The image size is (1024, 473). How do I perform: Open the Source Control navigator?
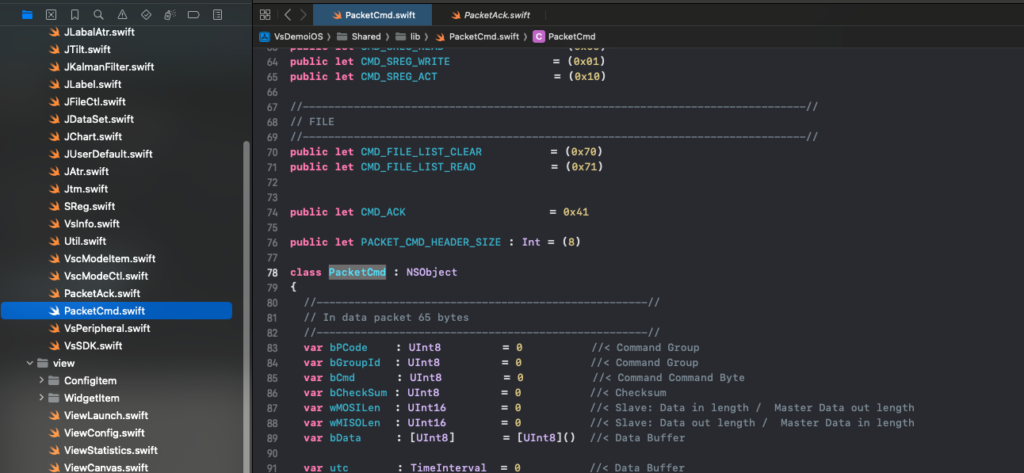coord(51,15)
